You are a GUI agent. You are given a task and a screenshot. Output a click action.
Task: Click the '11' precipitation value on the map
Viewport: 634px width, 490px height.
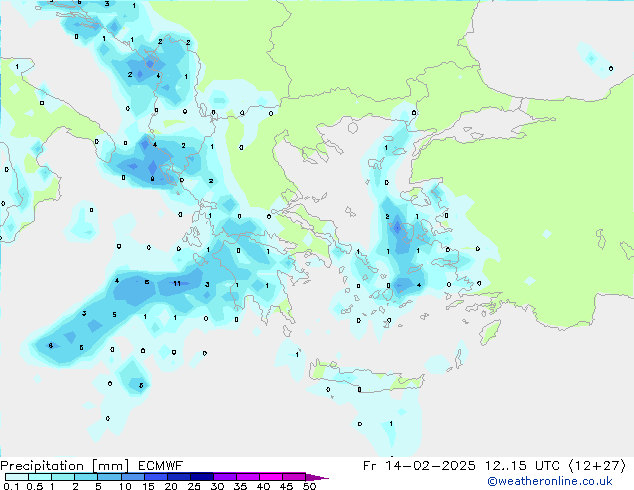point(177,283)
